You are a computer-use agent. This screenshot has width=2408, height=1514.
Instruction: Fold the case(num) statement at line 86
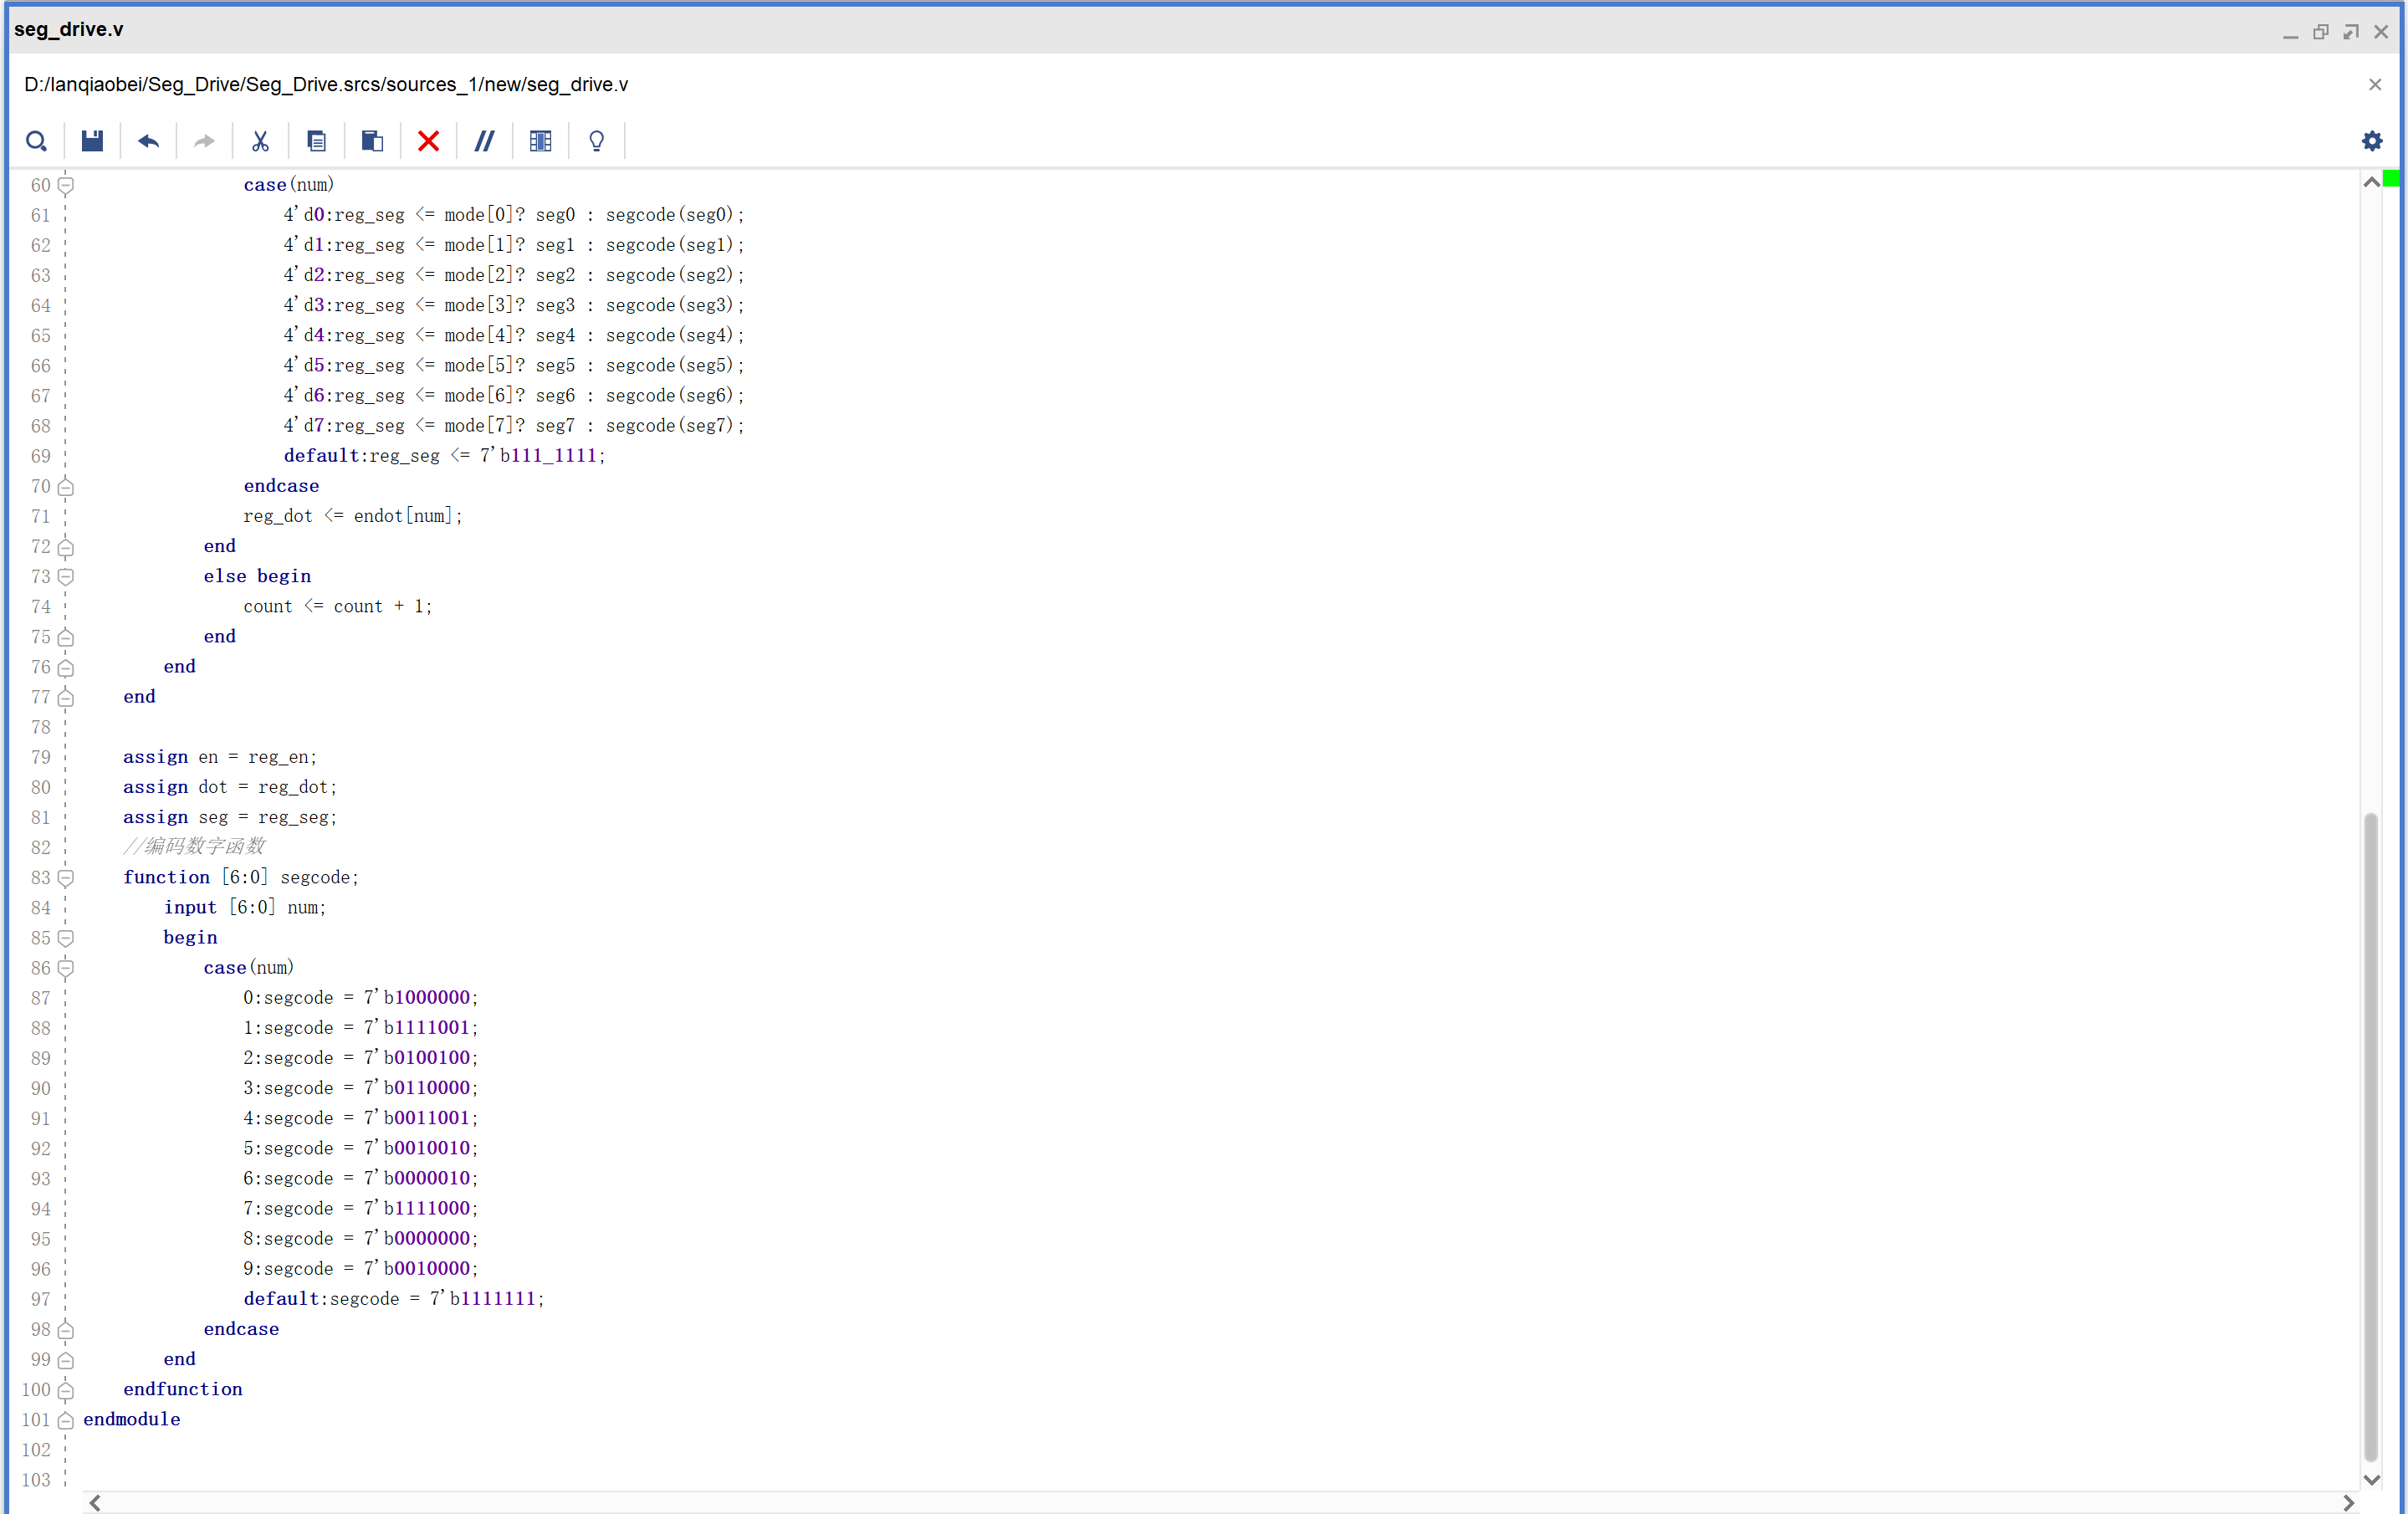(66, 967)
